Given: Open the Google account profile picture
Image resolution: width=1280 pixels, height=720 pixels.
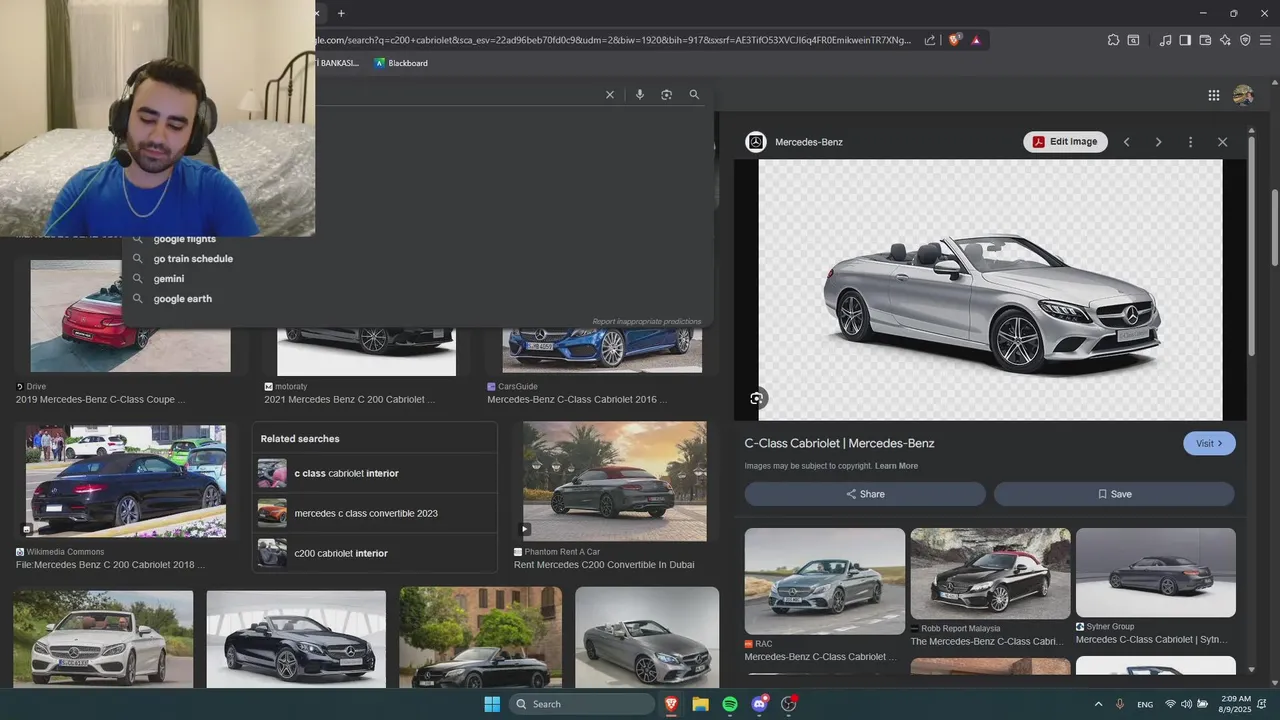Looking at the screenshot, I should coord(1243,95).
